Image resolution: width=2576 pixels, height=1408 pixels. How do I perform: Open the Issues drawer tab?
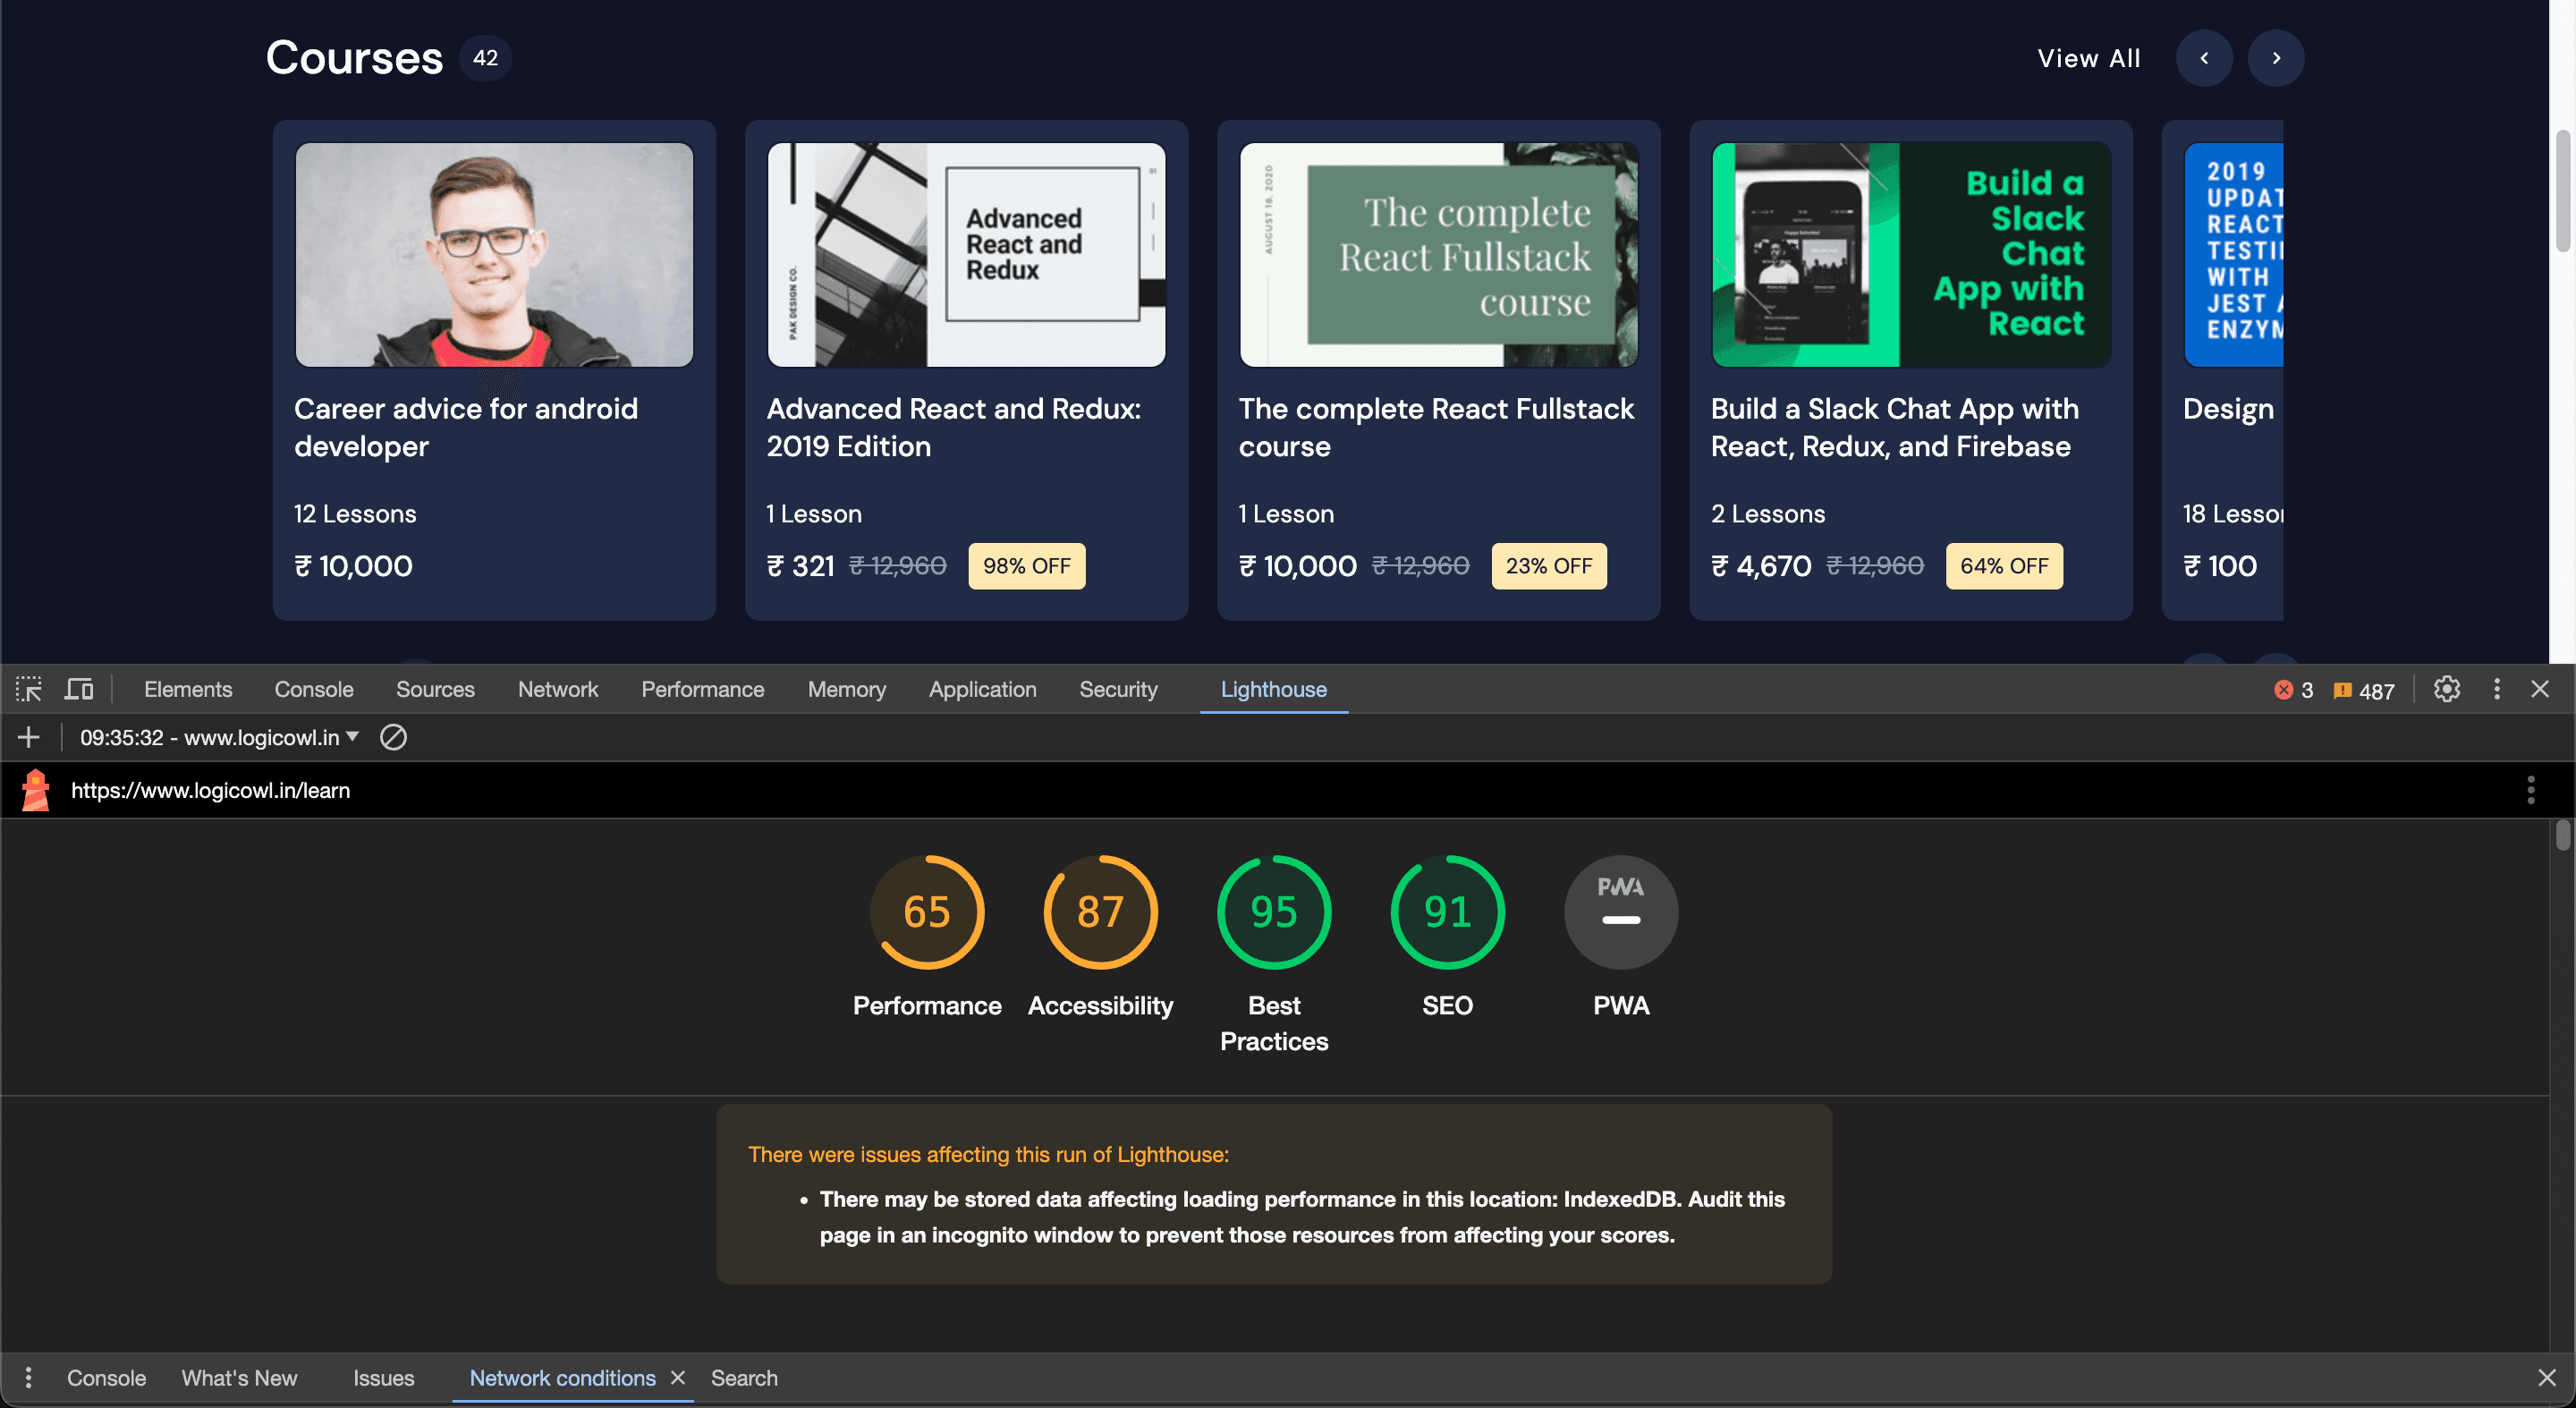(x=383, y=1377)
